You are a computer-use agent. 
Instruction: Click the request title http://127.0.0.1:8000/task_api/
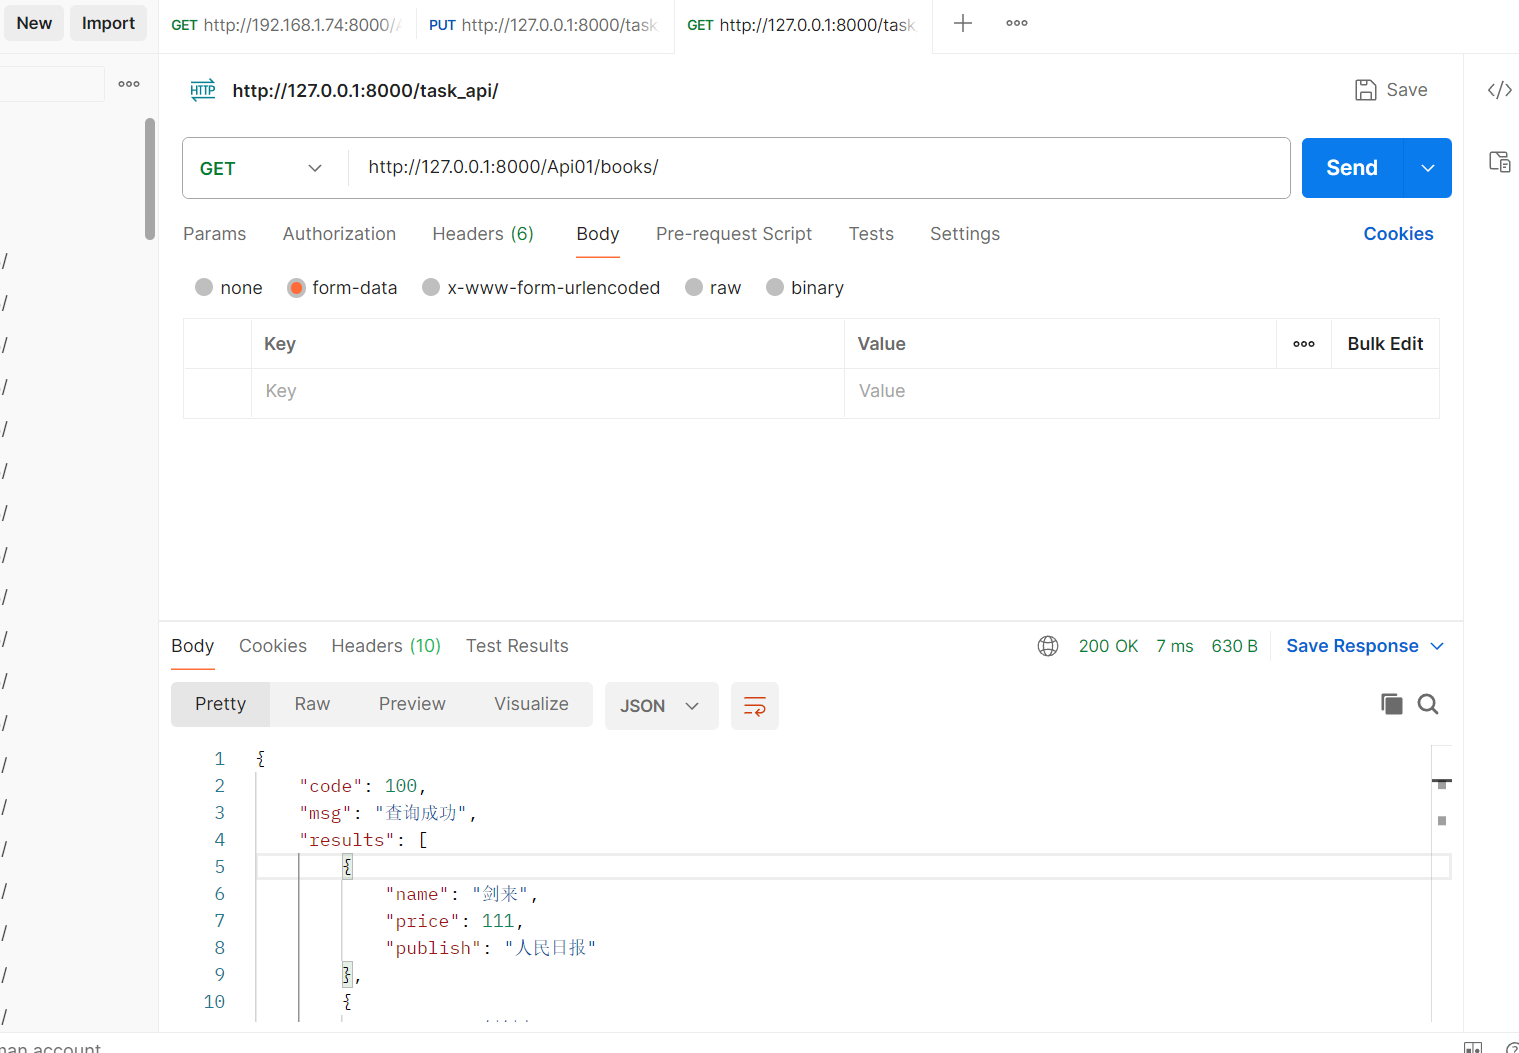click(x=365, y=91)
